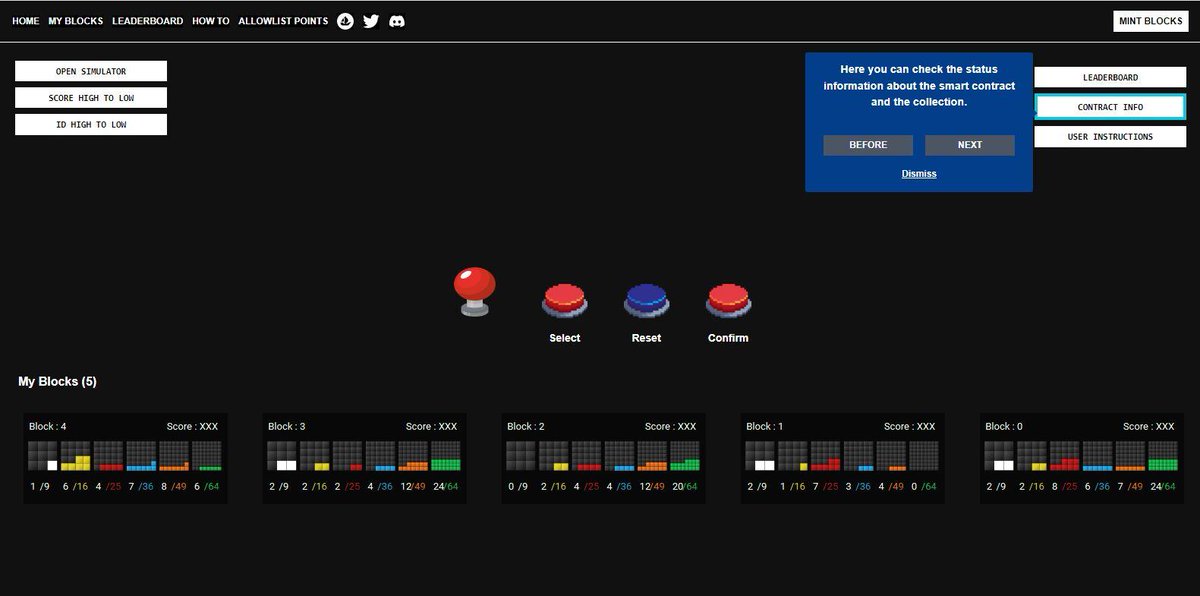Click Block 2's '20/64' value
Image resolution: width=1200 pixels, height=596 pixels.
coord(685,487)
